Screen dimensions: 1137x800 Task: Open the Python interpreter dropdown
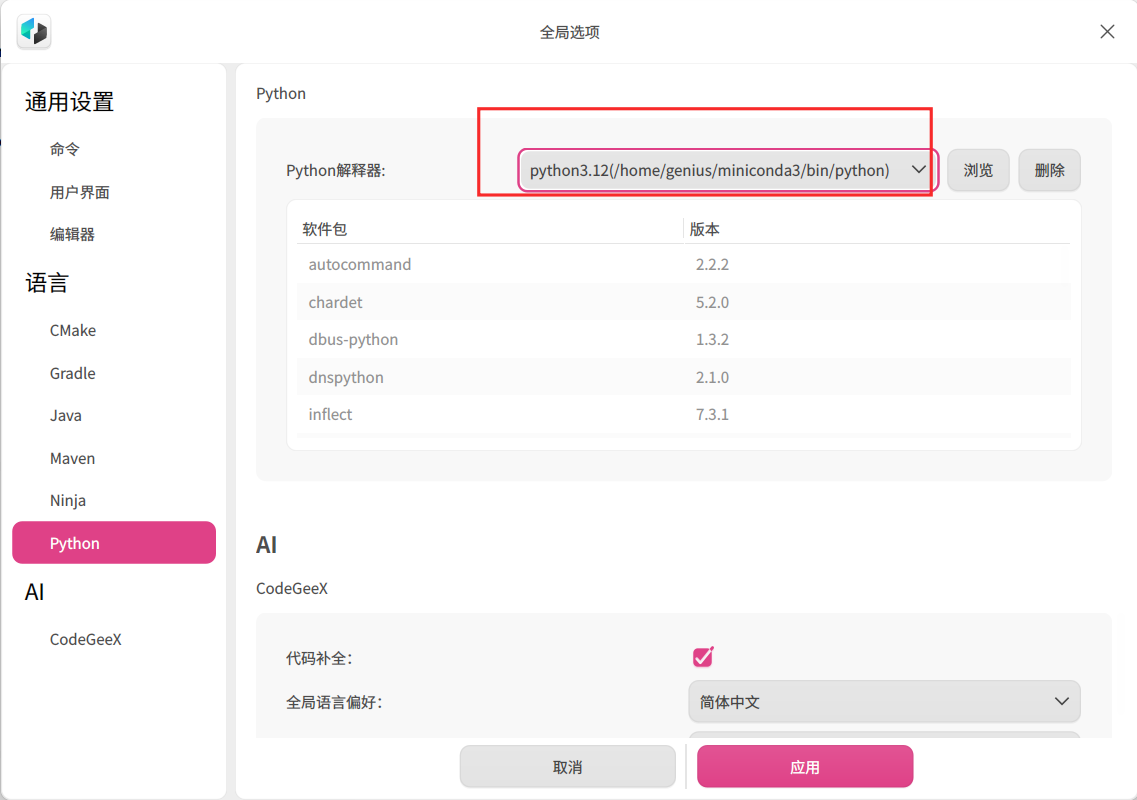pos(728,170)
